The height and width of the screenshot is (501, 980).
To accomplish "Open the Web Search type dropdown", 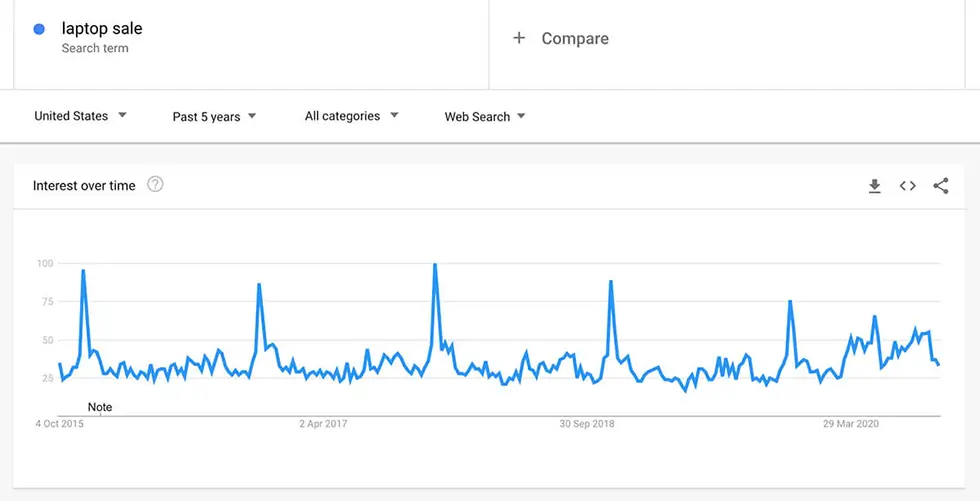I will tap(485, 116).
